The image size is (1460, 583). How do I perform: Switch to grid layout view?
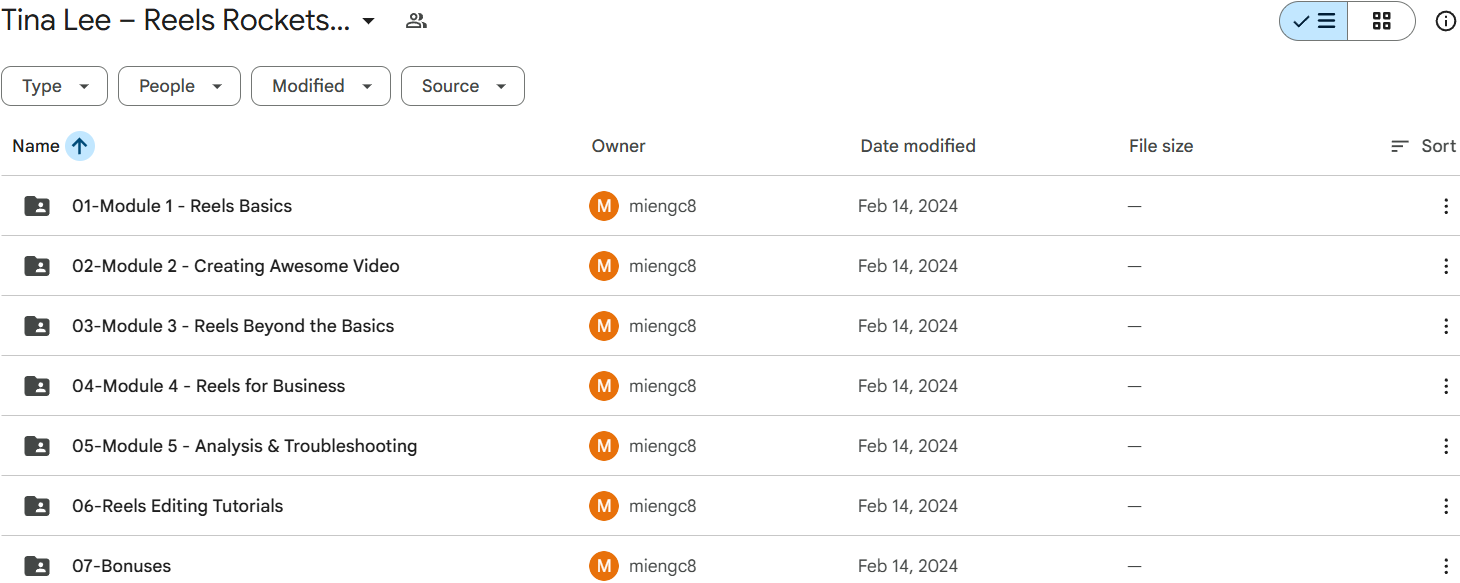tap(1381, 21)
